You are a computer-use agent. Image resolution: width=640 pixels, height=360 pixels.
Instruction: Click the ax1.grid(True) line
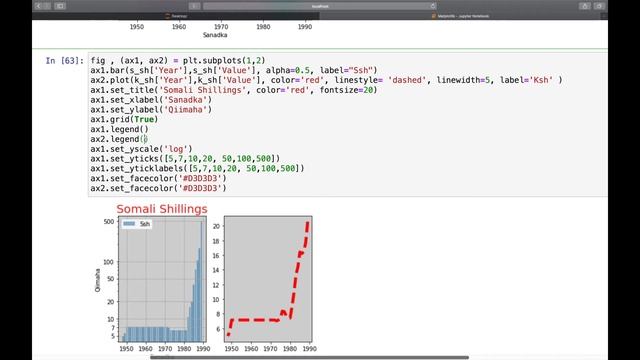[124, 119]
